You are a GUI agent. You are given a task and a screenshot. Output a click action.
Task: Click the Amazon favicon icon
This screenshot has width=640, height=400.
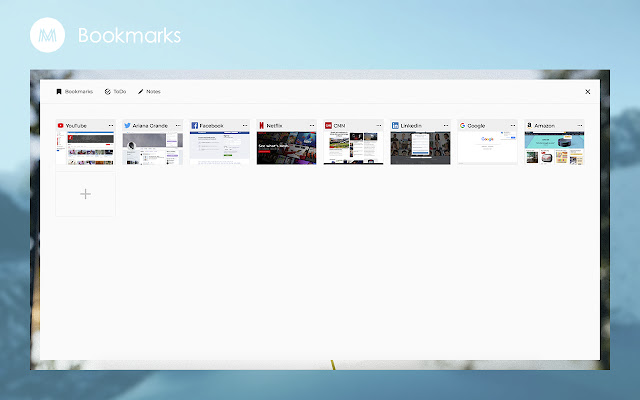tap(530, 126)
